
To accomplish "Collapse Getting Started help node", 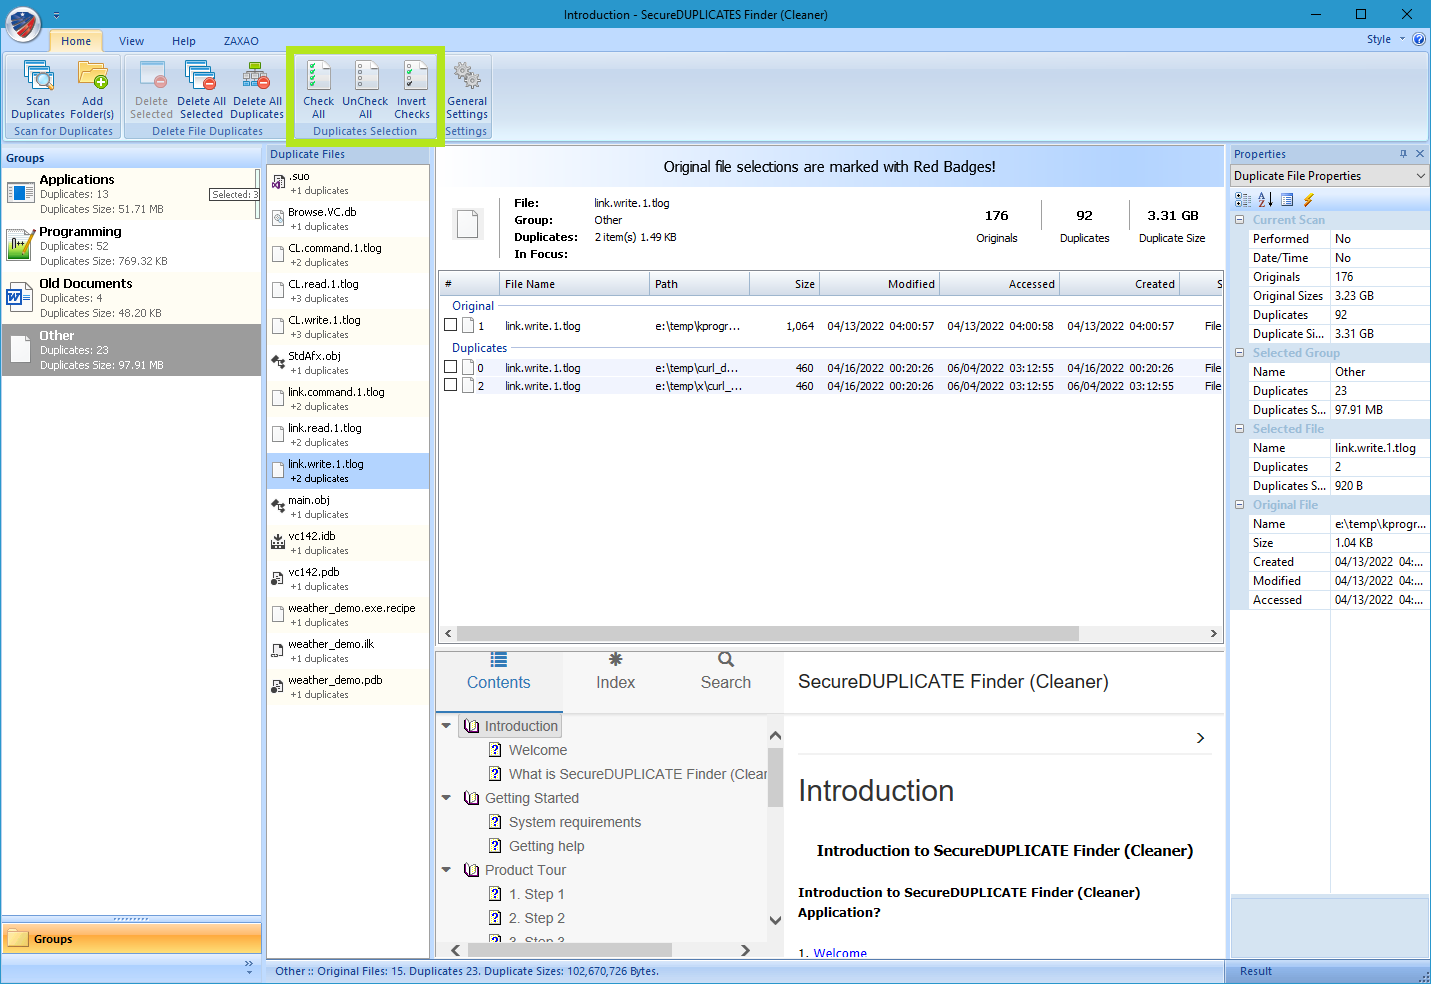I will (x=446, y=798).
